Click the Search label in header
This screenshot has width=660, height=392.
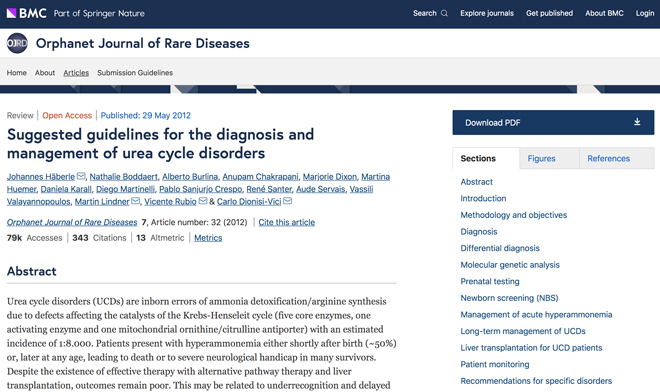click(425, 13)
